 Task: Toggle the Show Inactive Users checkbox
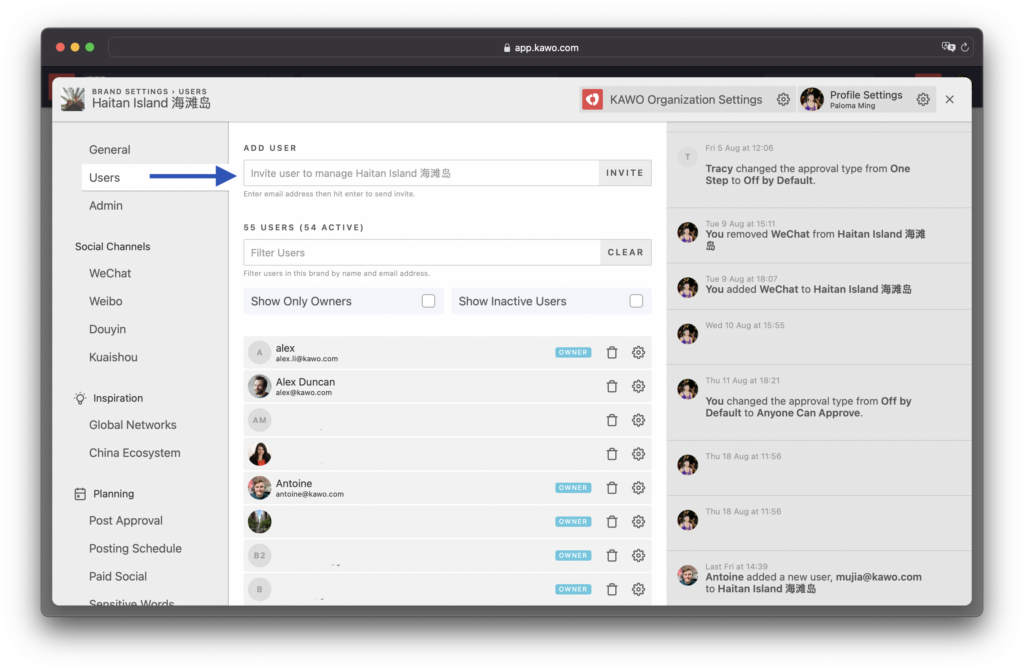point(636,301)
